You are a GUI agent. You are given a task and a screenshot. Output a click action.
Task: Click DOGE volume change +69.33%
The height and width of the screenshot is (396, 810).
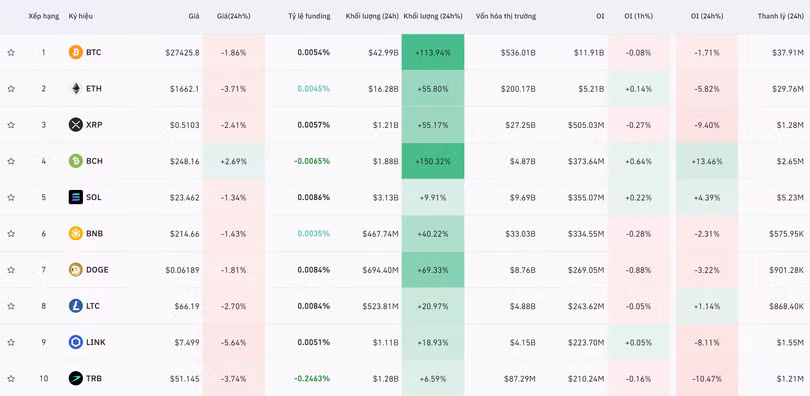click(x=433, y=270)
